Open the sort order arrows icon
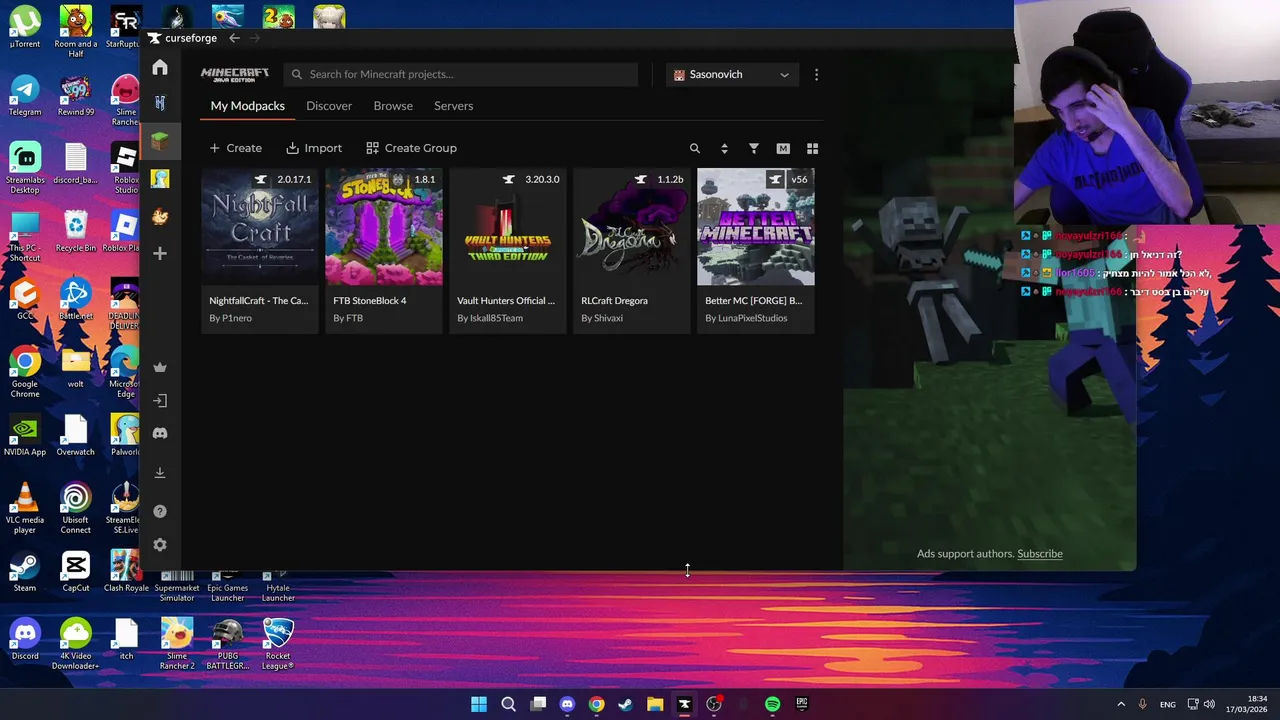 724,148
